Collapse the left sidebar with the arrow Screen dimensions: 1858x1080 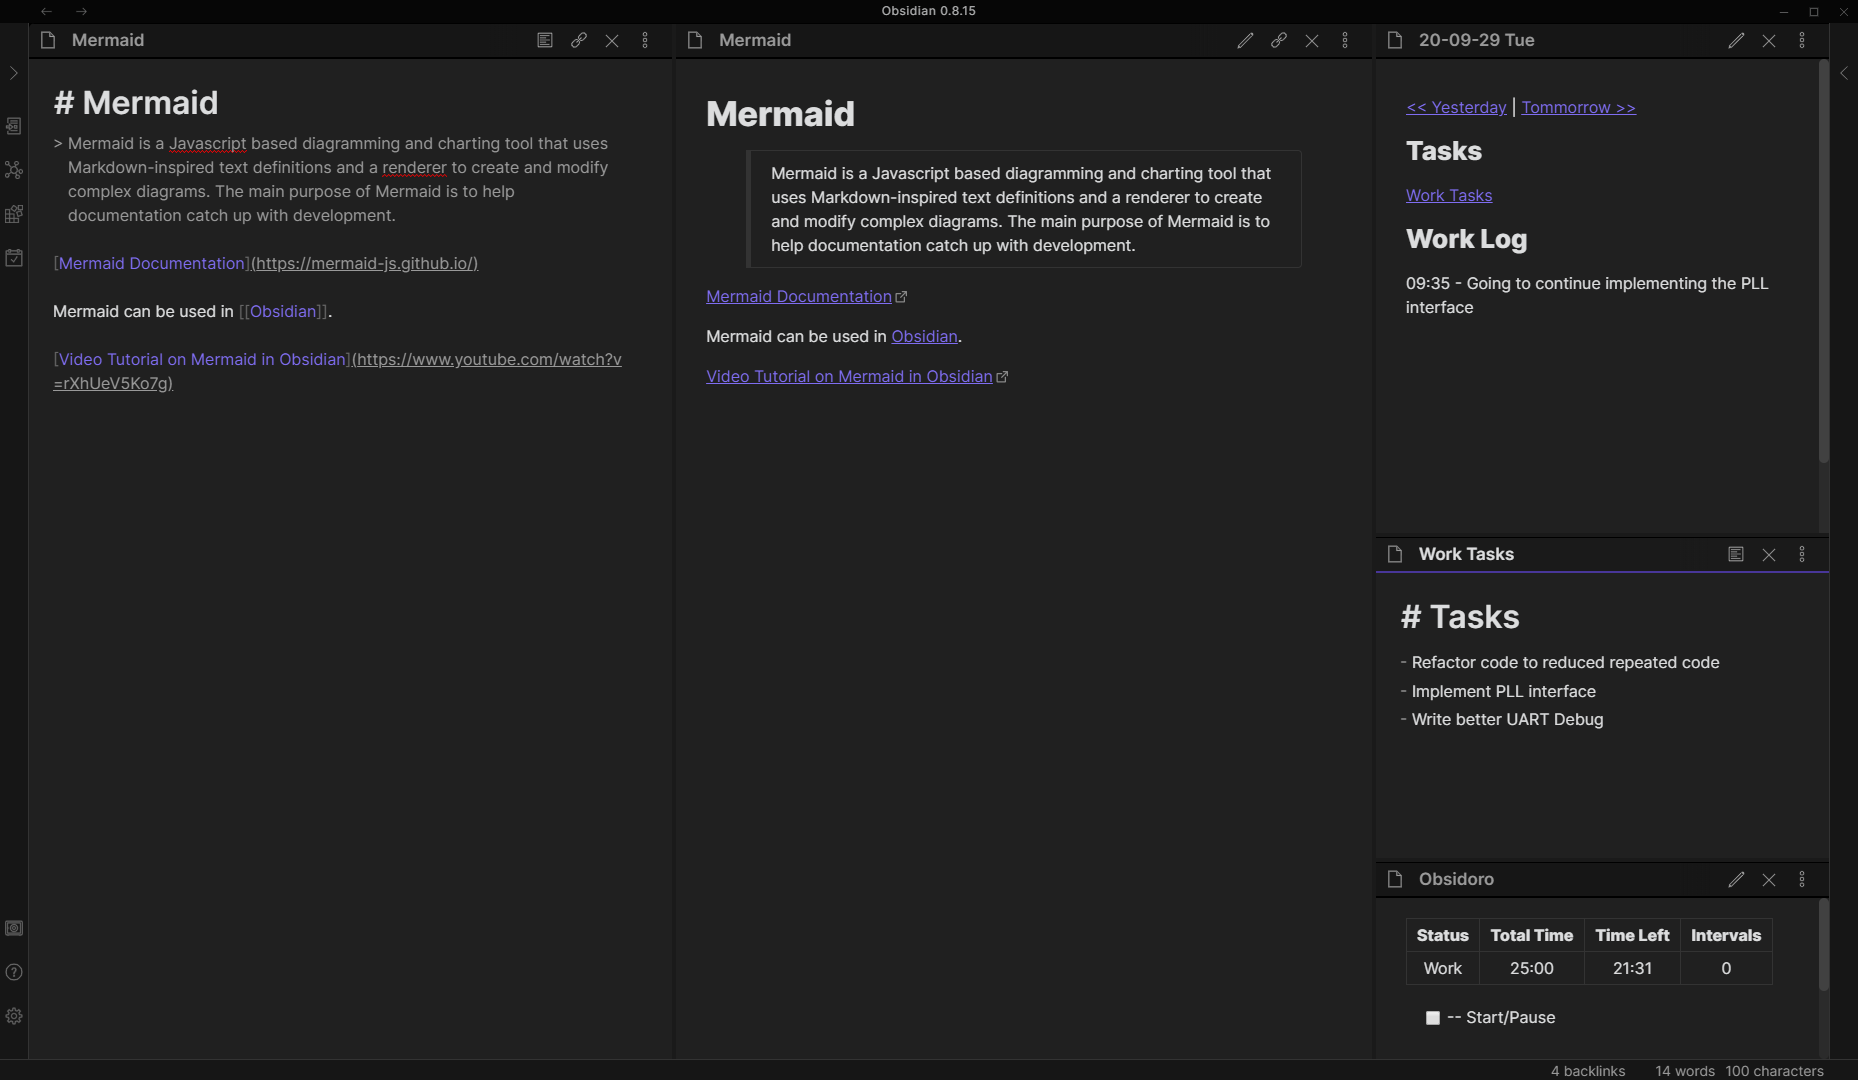14,72
